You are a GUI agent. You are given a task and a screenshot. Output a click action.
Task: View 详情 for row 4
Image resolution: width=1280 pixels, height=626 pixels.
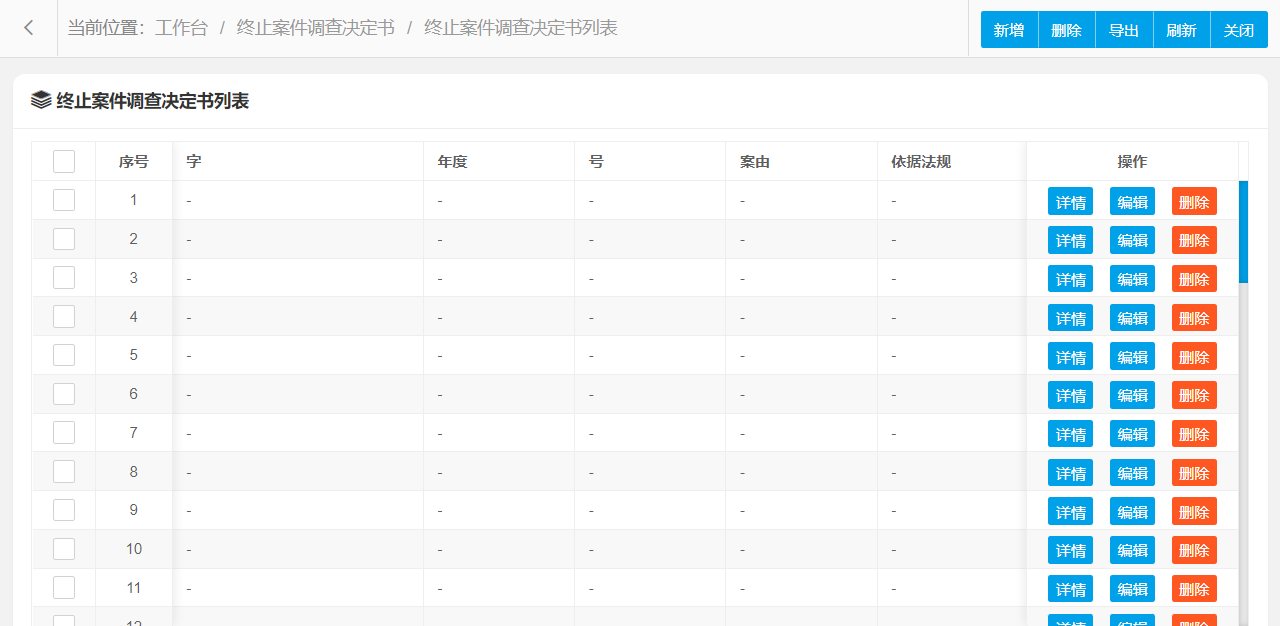[x=1070, y=318]
